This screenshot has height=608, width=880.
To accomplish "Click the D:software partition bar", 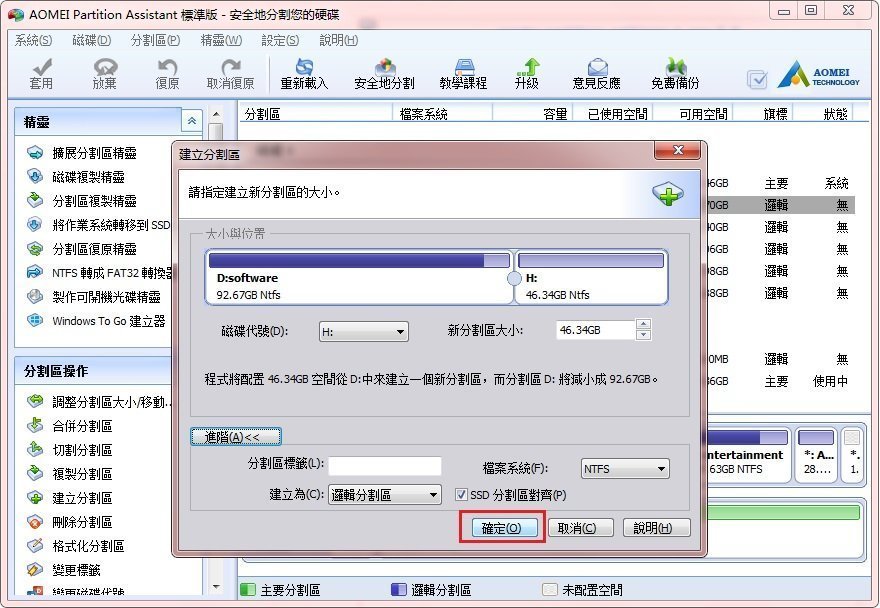I will click(359, 277).
